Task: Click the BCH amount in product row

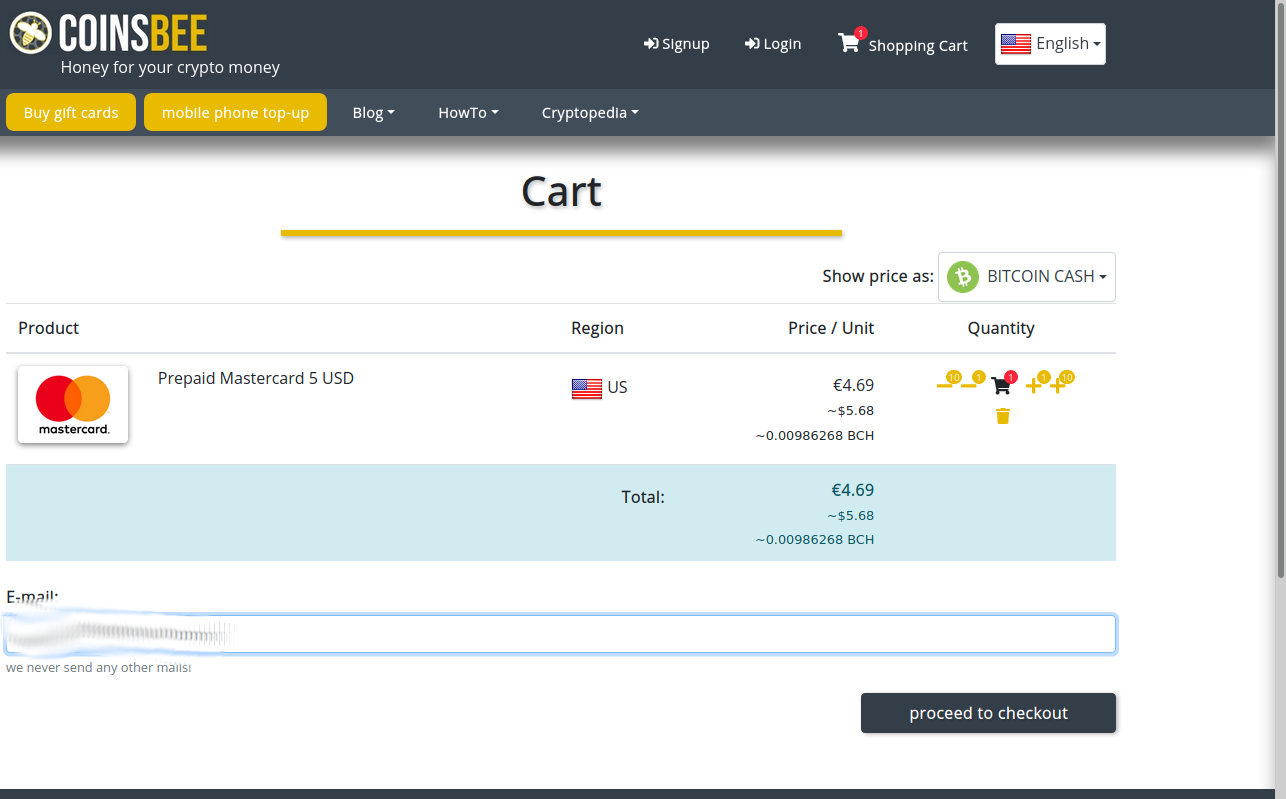Action: coord(815,436)
